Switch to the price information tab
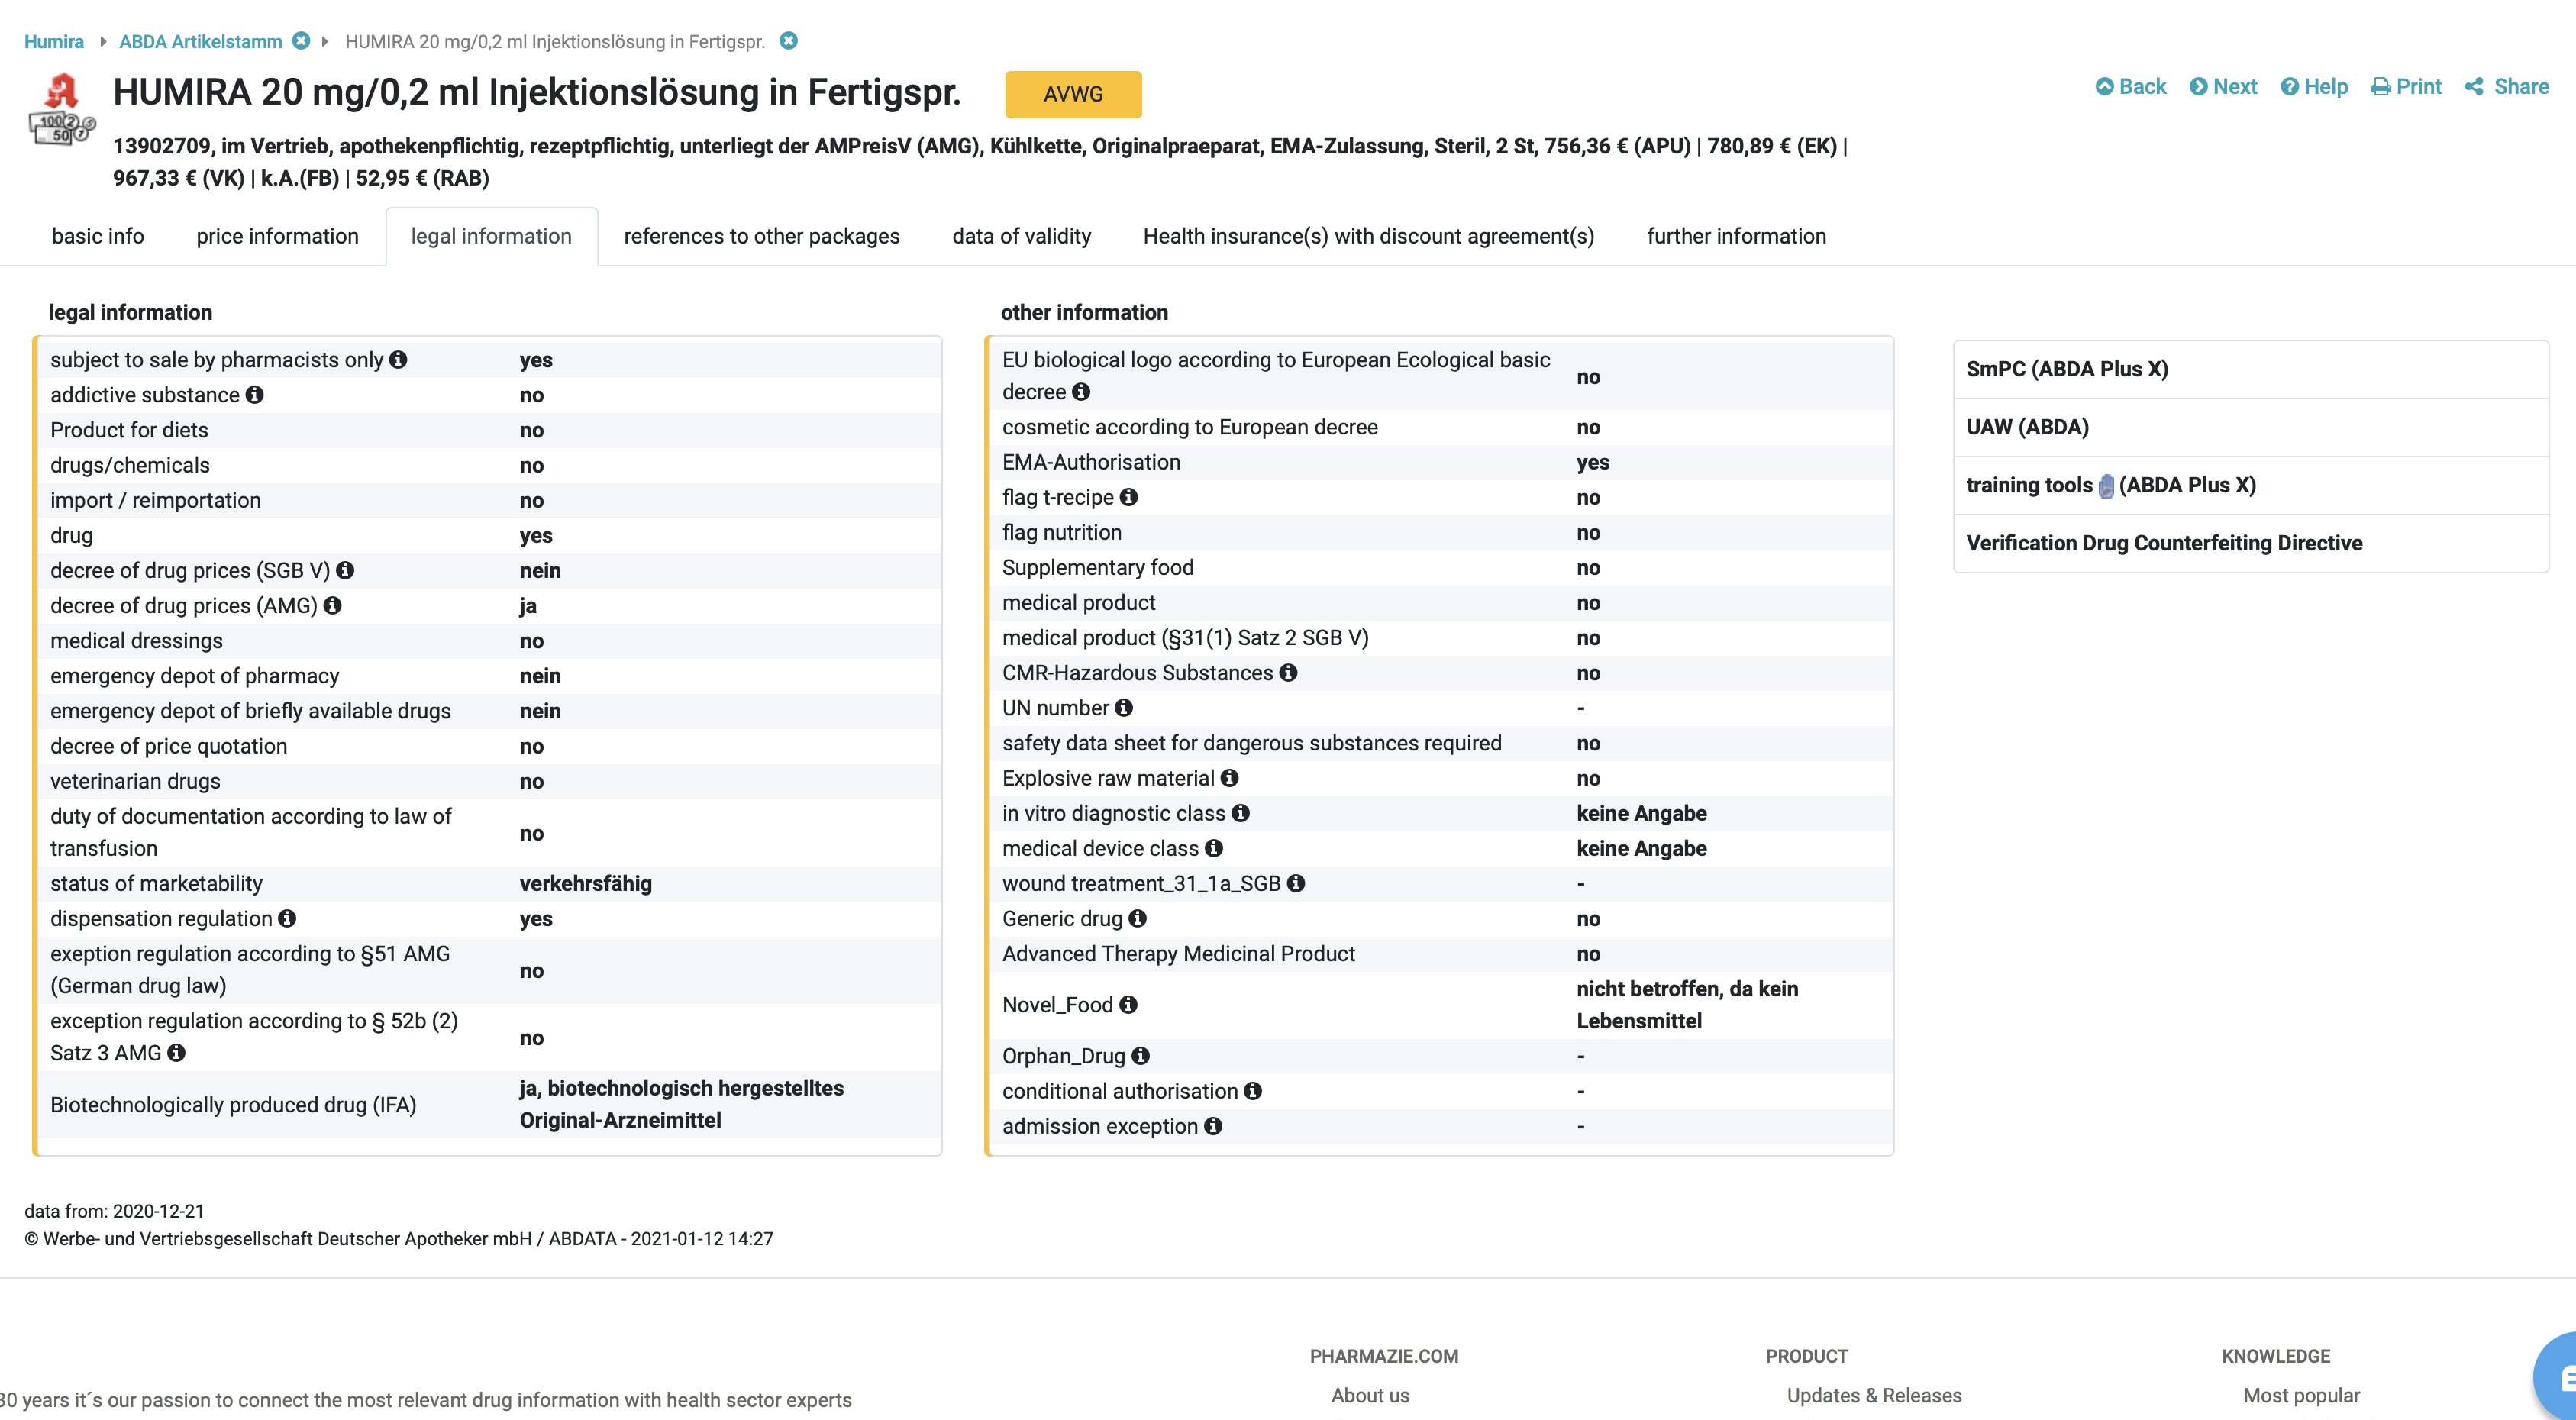The image size is (2576, 1420). coord(277,236)
